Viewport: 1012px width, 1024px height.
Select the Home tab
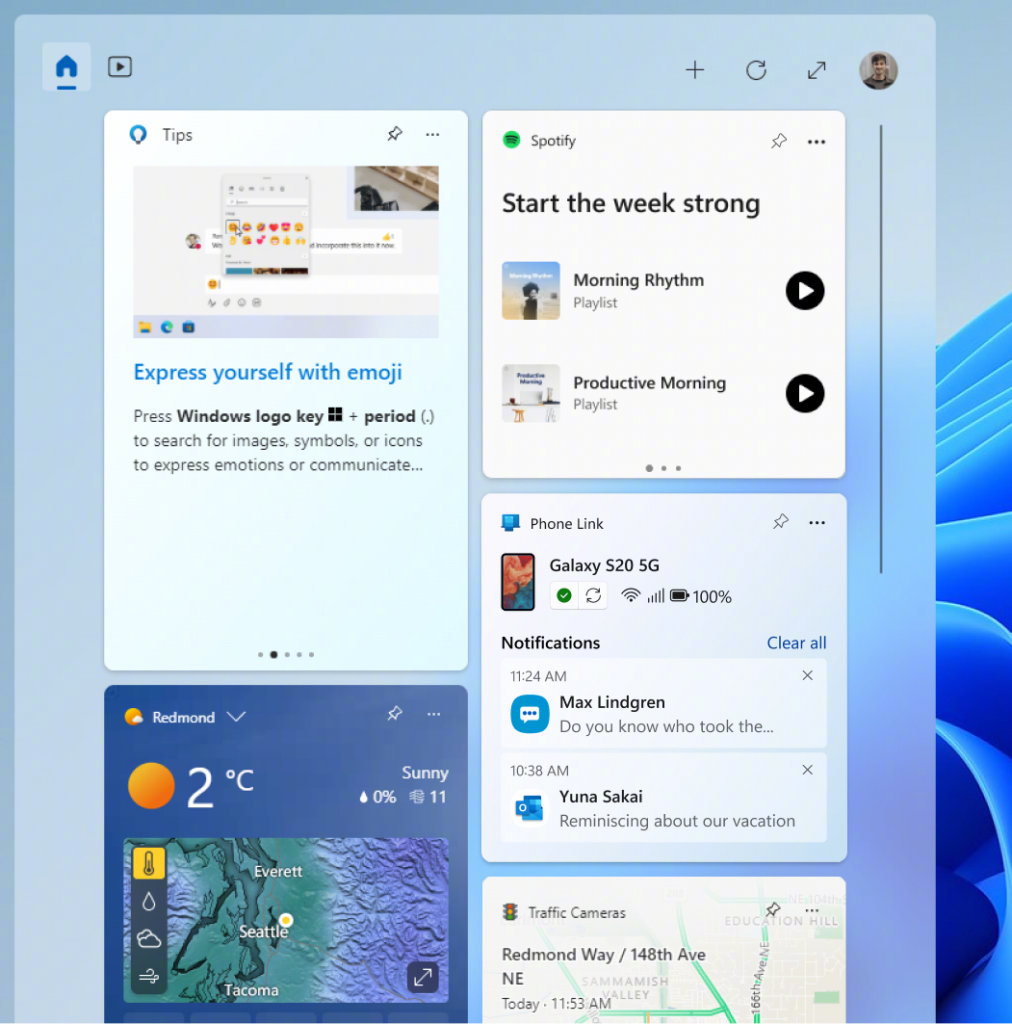66,67
